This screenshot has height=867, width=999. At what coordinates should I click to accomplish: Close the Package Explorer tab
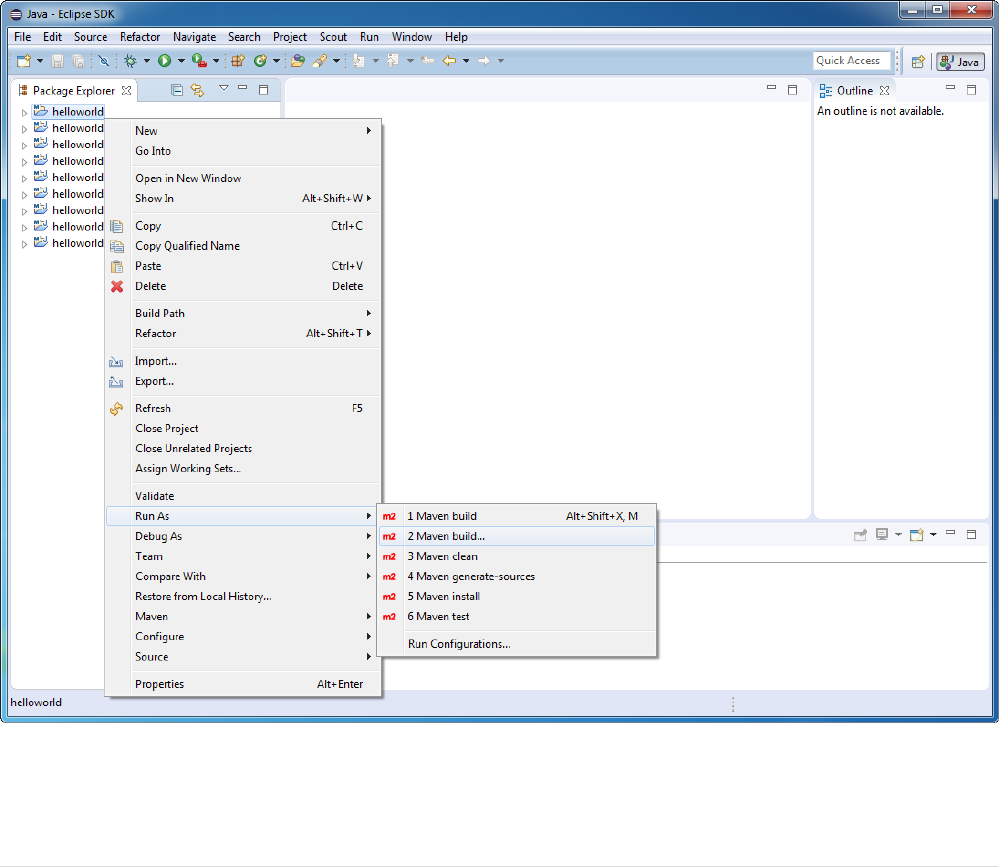tap(127, 90)
